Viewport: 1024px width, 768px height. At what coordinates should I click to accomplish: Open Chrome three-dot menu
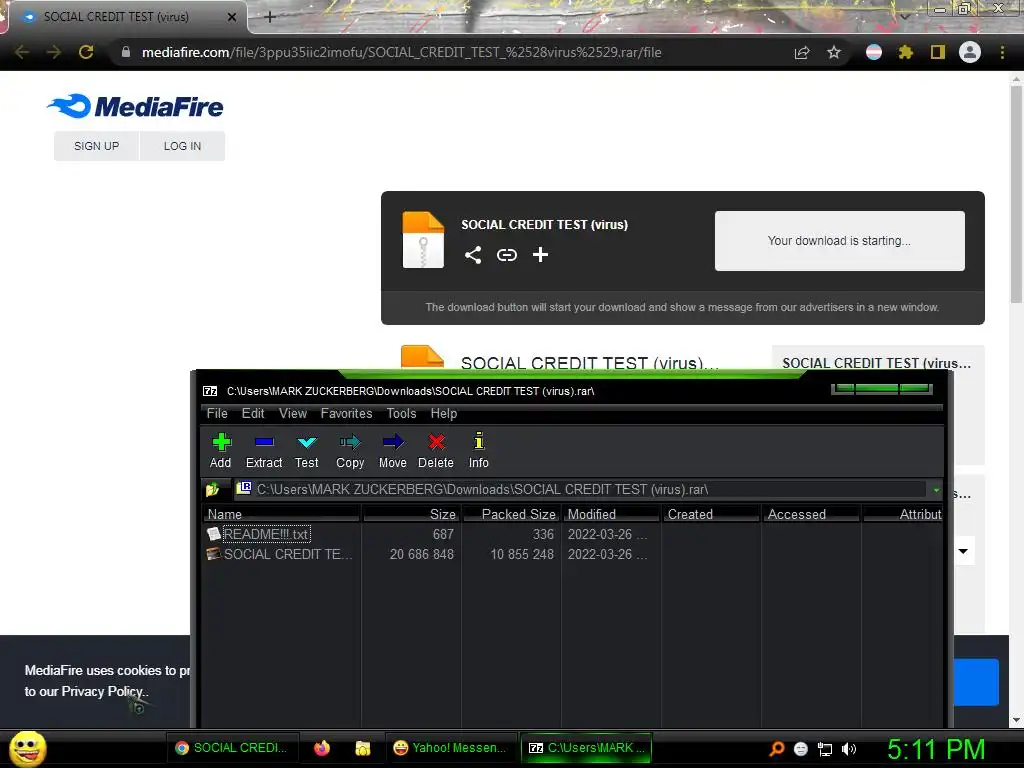1002,52
